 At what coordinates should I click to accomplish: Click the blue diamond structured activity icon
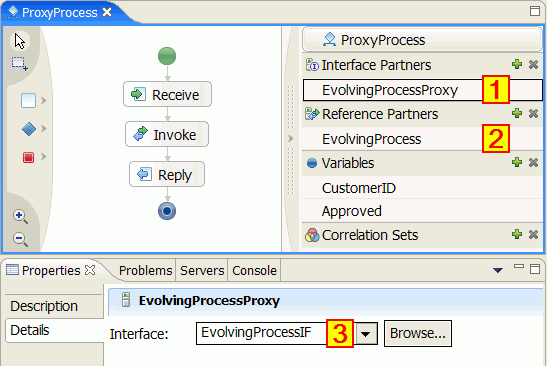[29, 129]
